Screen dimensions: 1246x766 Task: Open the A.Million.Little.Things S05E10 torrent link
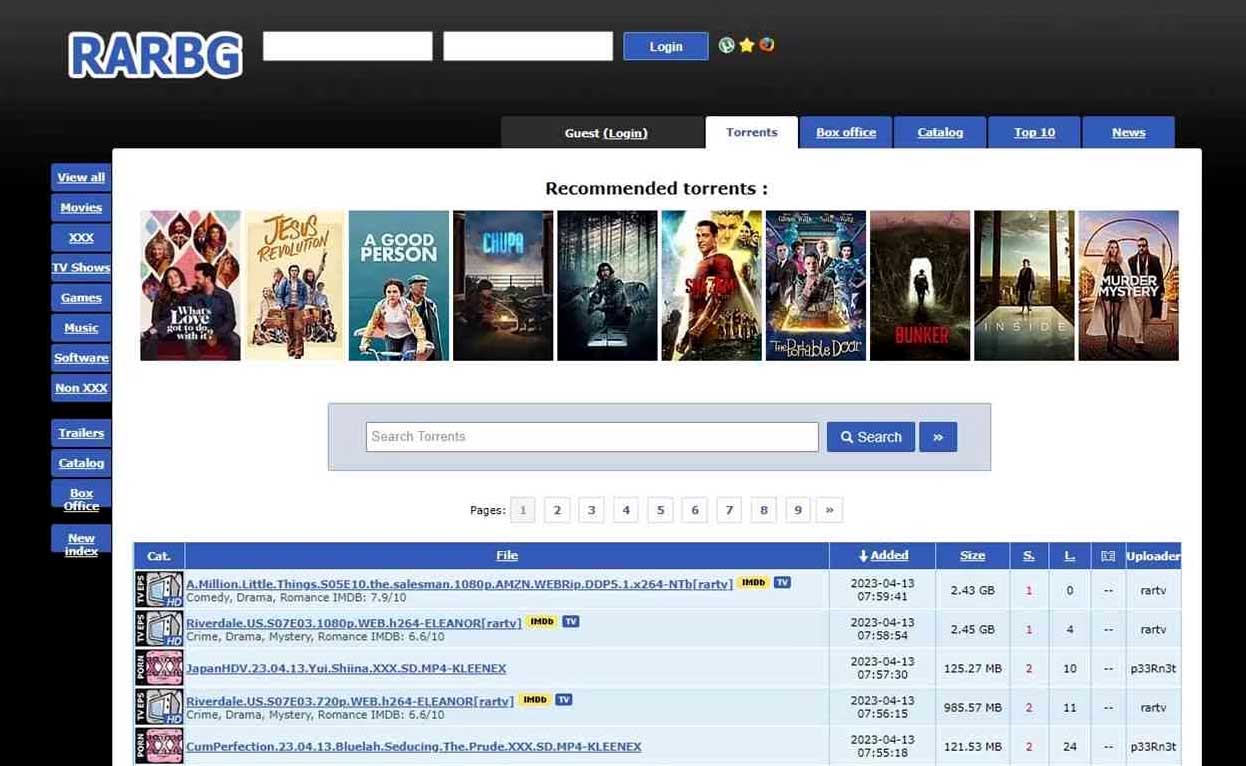pyautogui.click(x=460, y=584)
